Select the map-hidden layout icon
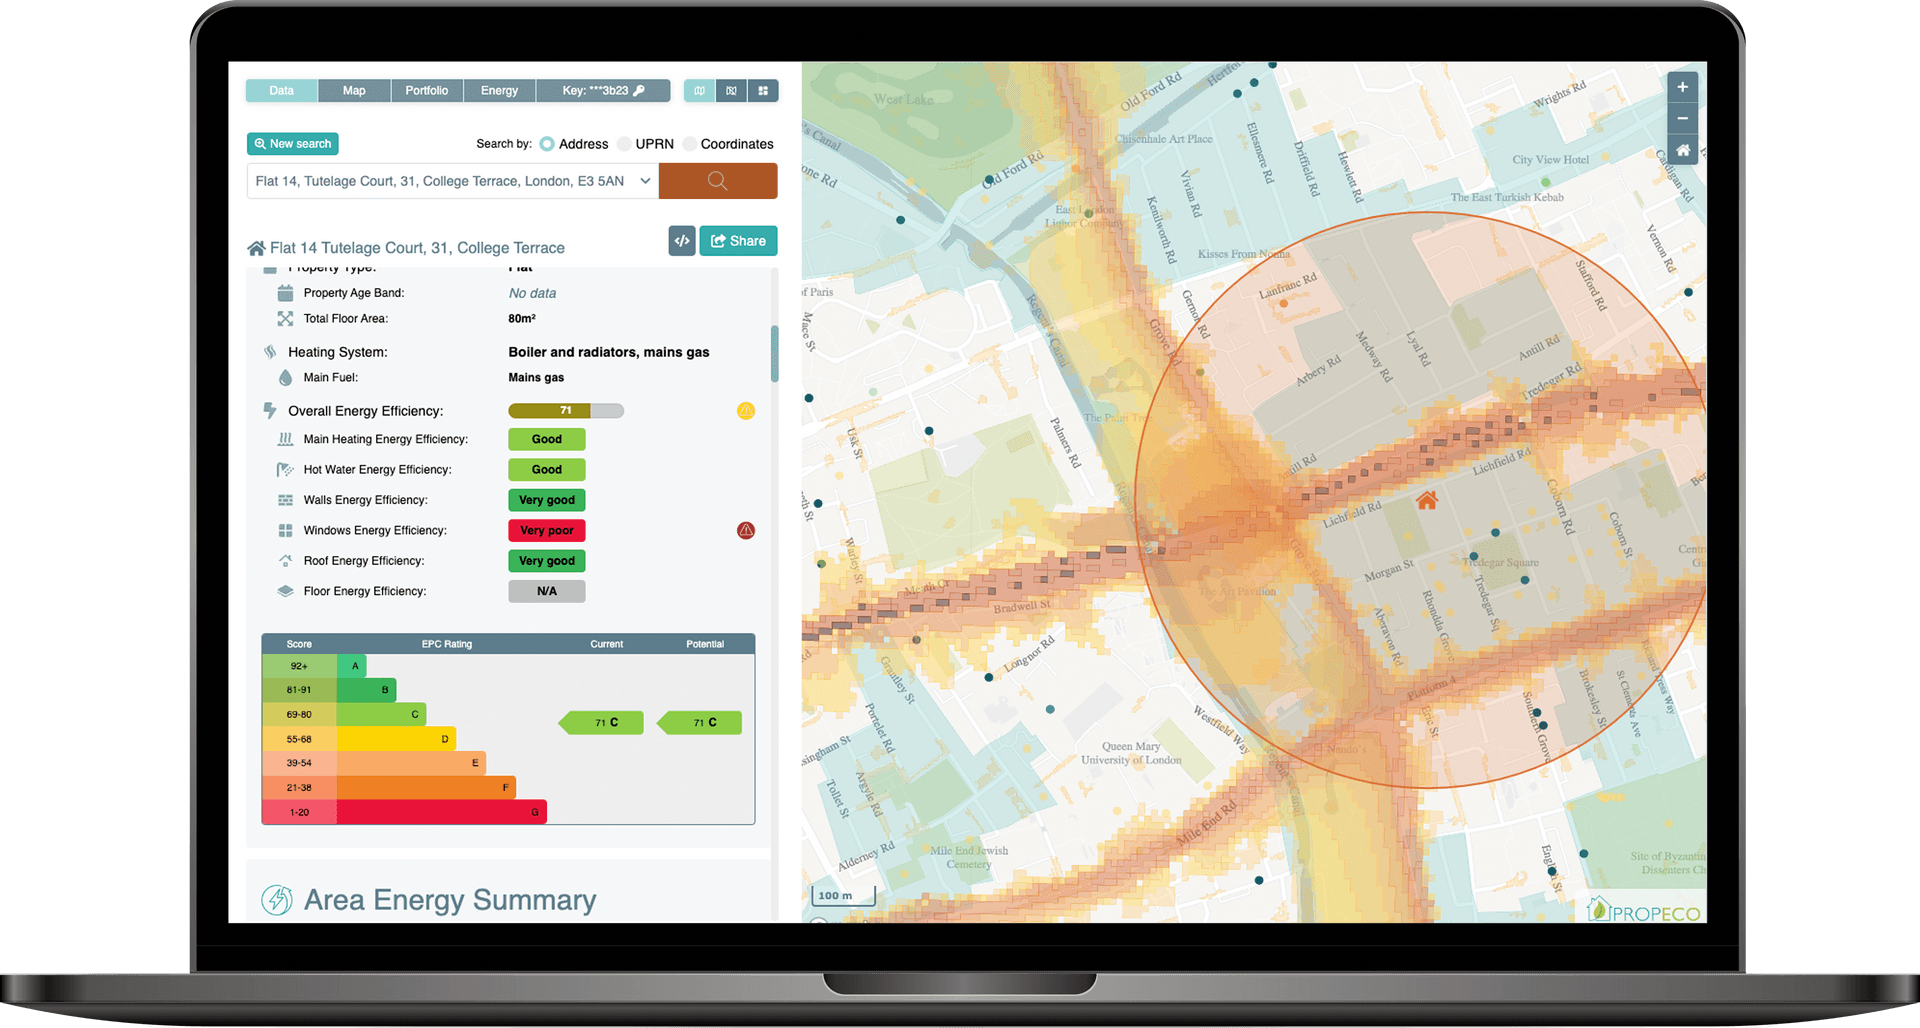Viewport: 1920px width, 1028px height. click(731, 91)
